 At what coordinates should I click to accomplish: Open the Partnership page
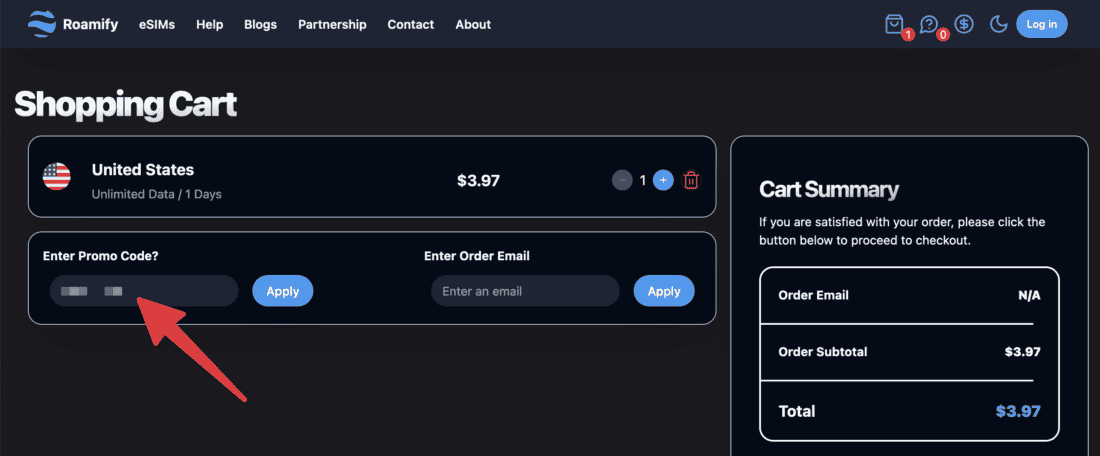click(332, 24)
